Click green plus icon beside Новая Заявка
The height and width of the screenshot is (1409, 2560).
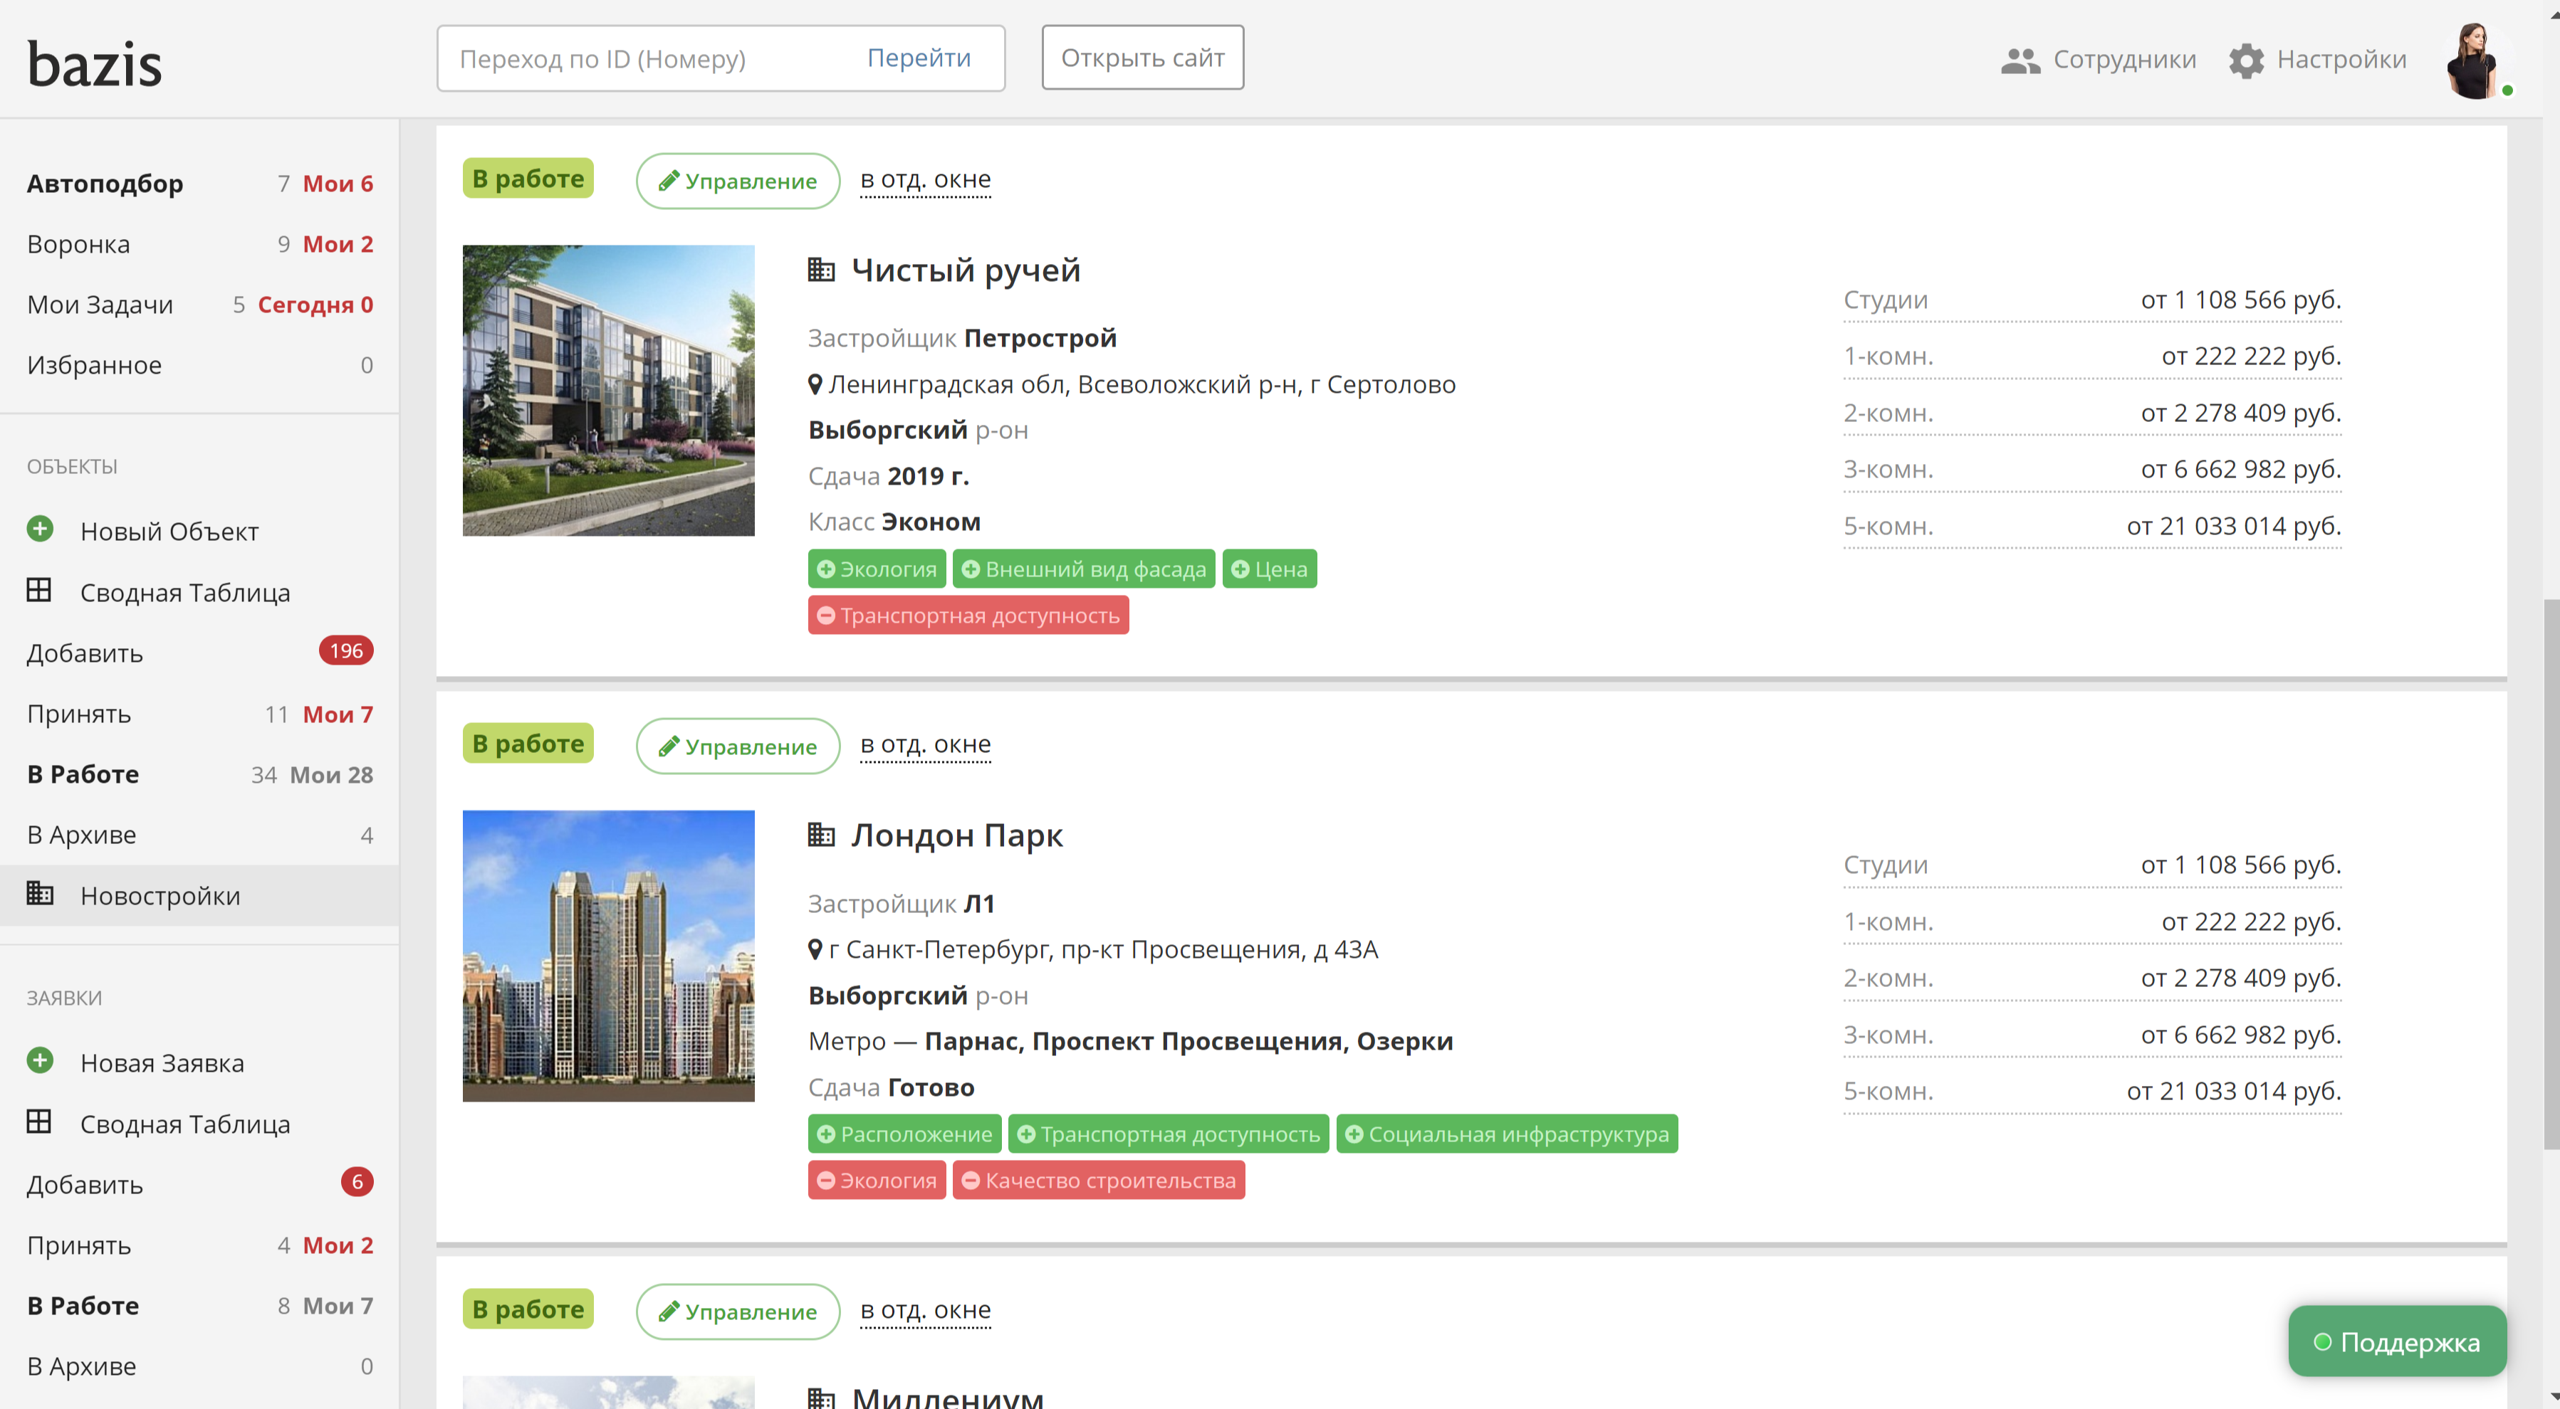[x=40, y=1060]
